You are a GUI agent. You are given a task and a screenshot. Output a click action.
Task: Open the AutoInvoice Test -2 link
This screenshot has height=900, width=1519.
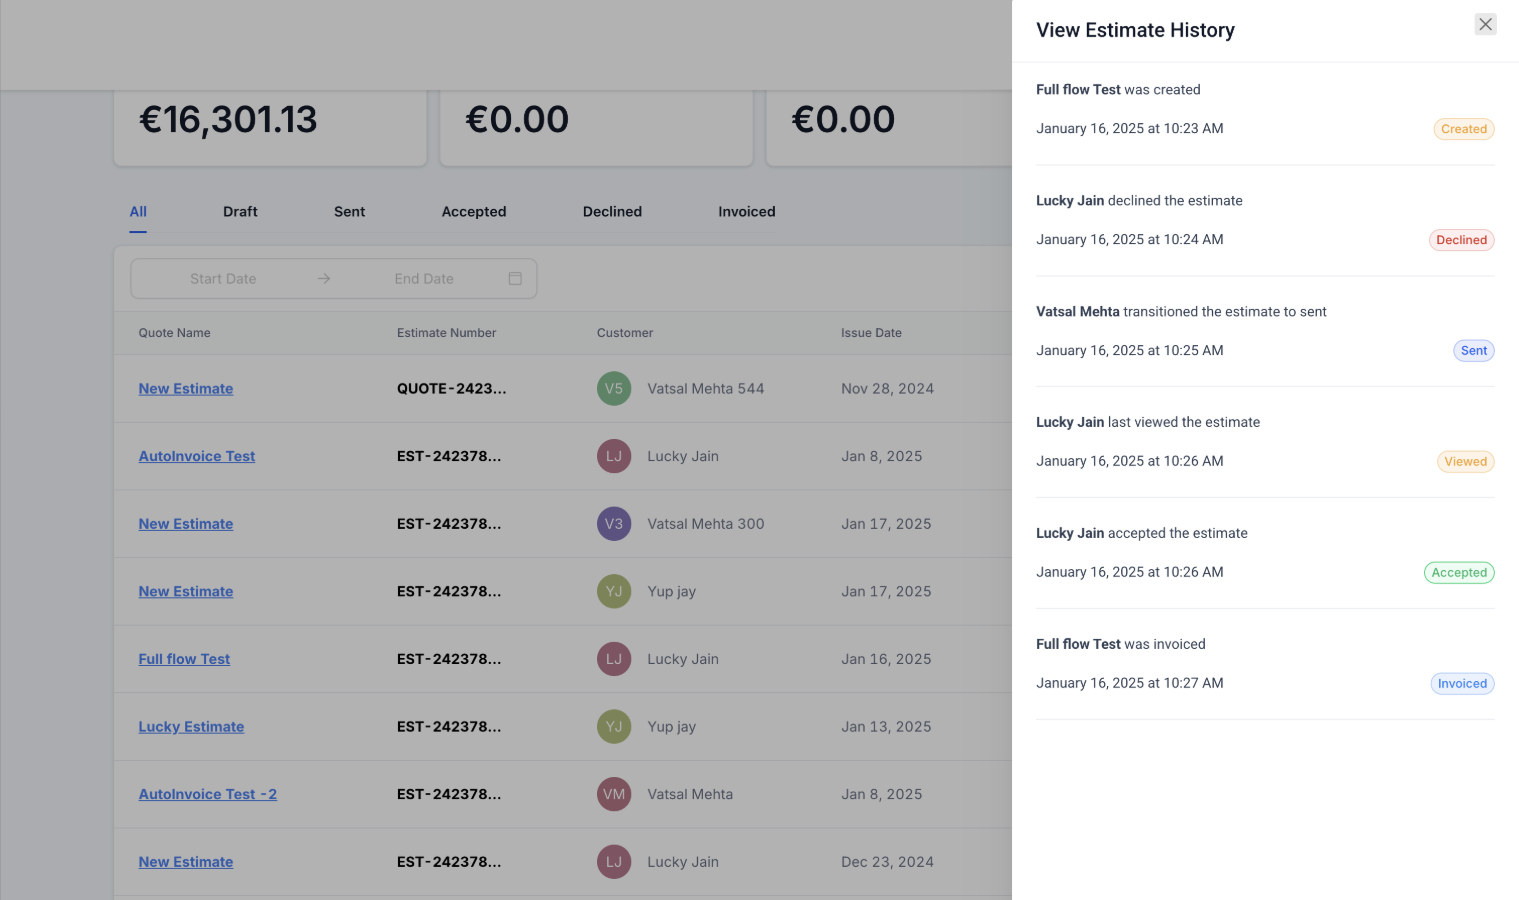(x=207, y=794)
